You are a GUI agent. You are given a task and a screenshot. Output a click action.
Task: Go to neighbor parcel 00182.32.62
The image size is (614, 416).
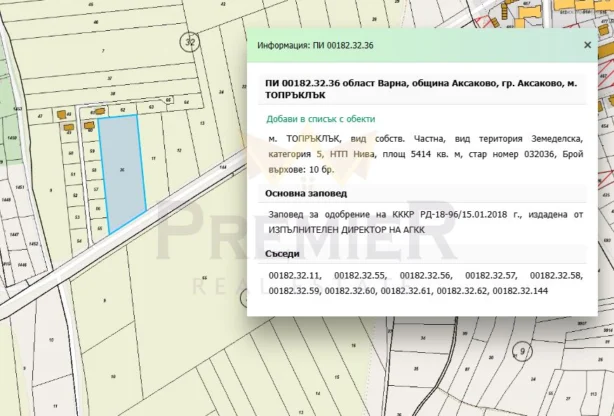click(x=463, y=290)
